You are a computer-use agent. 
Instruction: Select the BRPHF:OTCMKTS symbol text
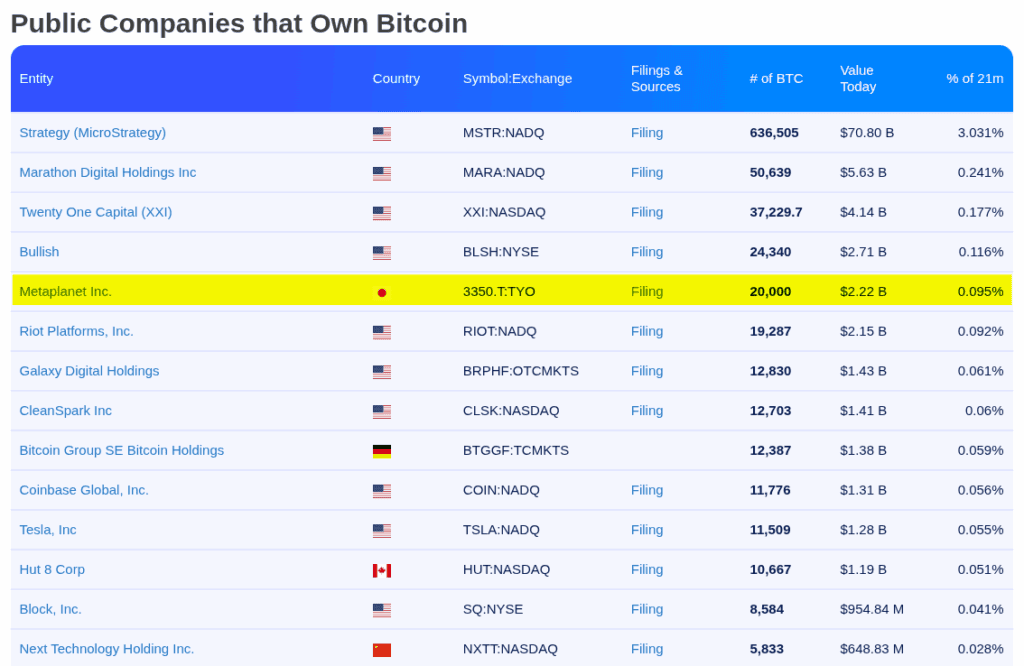point(521,371)
